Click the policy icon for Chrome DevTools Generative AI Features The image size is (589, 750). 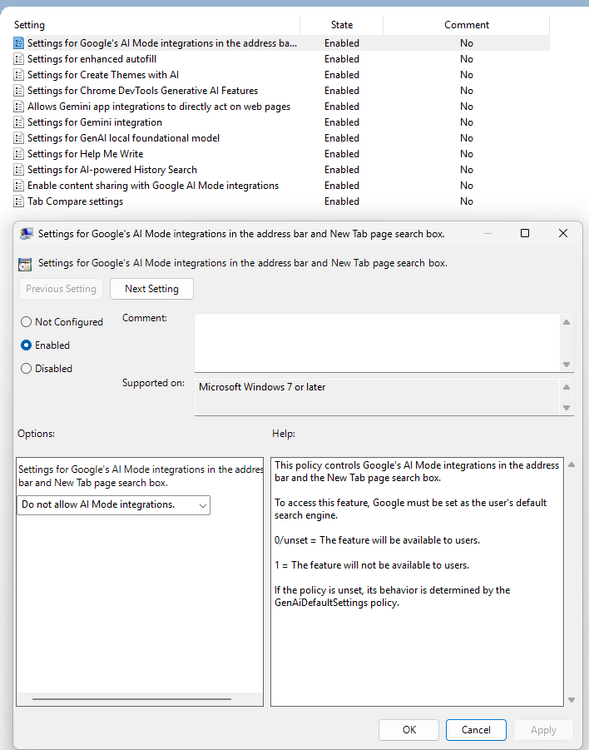[18, 90]
